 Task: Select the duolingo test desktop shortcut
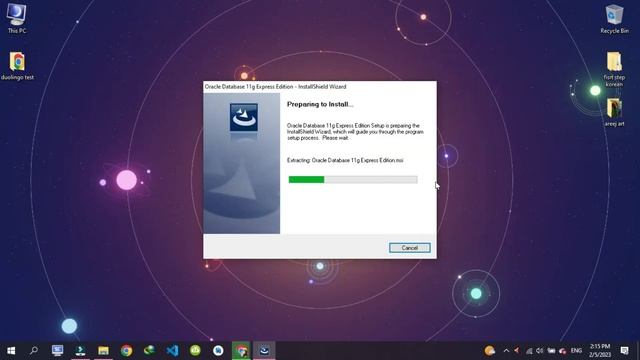tap(17, 66)
